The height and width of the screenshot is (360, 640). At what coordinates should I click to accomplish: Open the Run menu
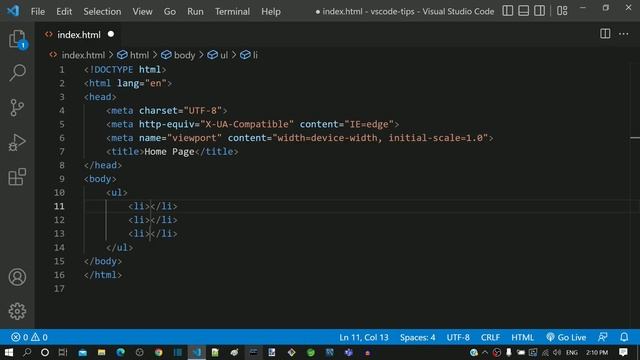pos(195,11)
